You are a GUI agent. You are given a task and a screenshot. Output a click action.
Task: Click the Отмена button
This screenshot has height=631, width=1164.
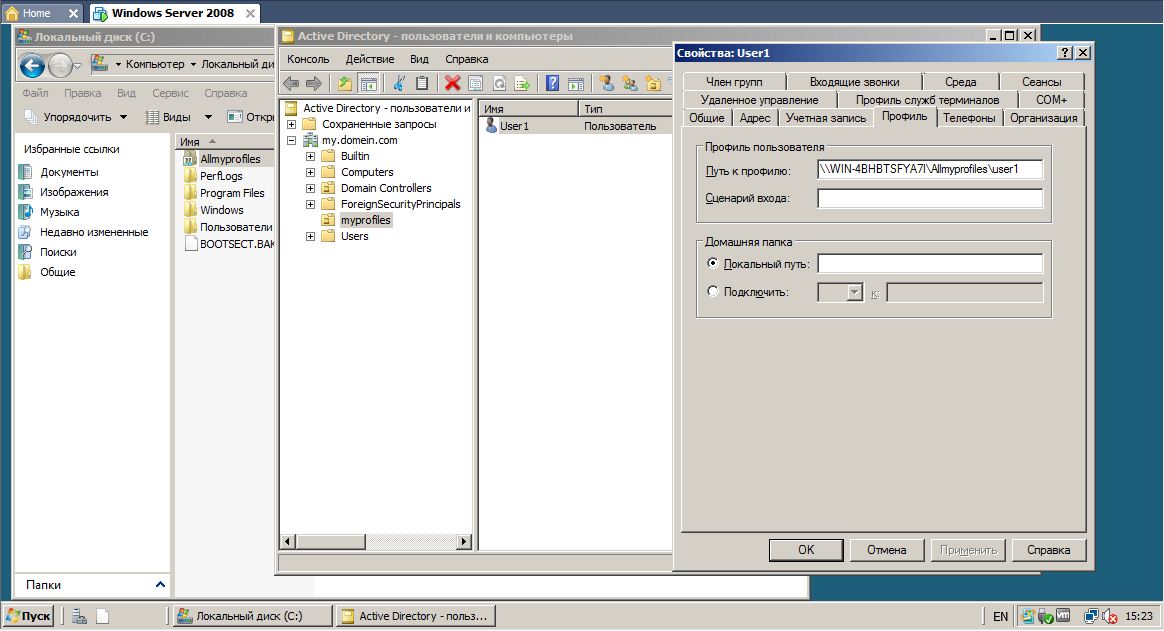click(886, 550)
